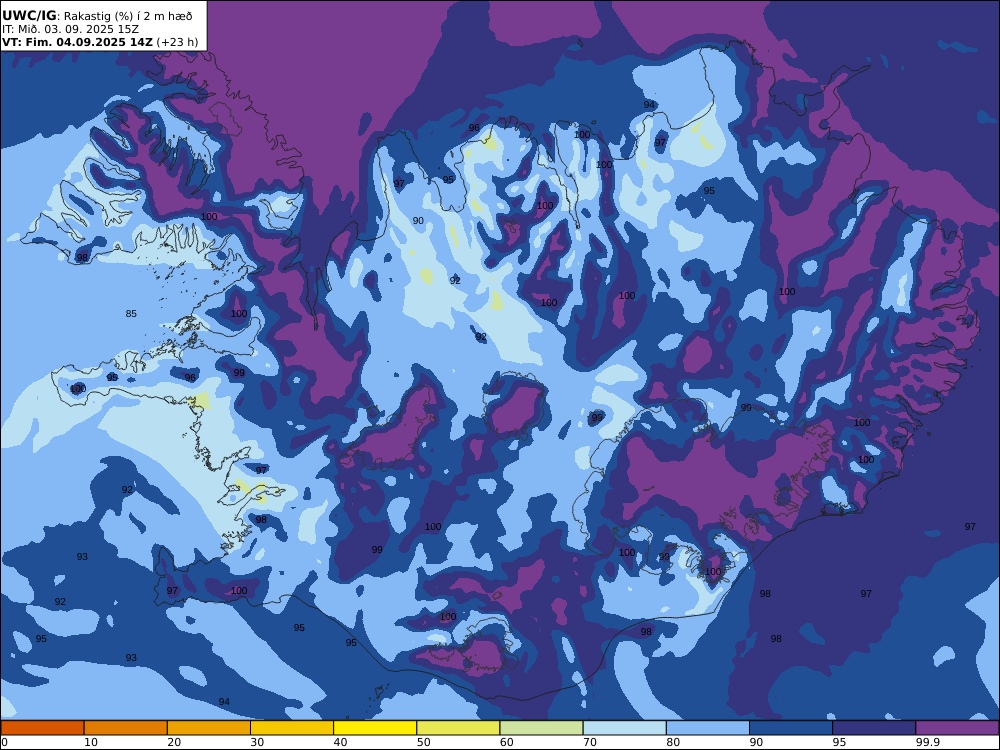The width and height of the screenshot is (1000, 750).
Task: Click the "20" tick label on color scale
Action: (174, 742)
